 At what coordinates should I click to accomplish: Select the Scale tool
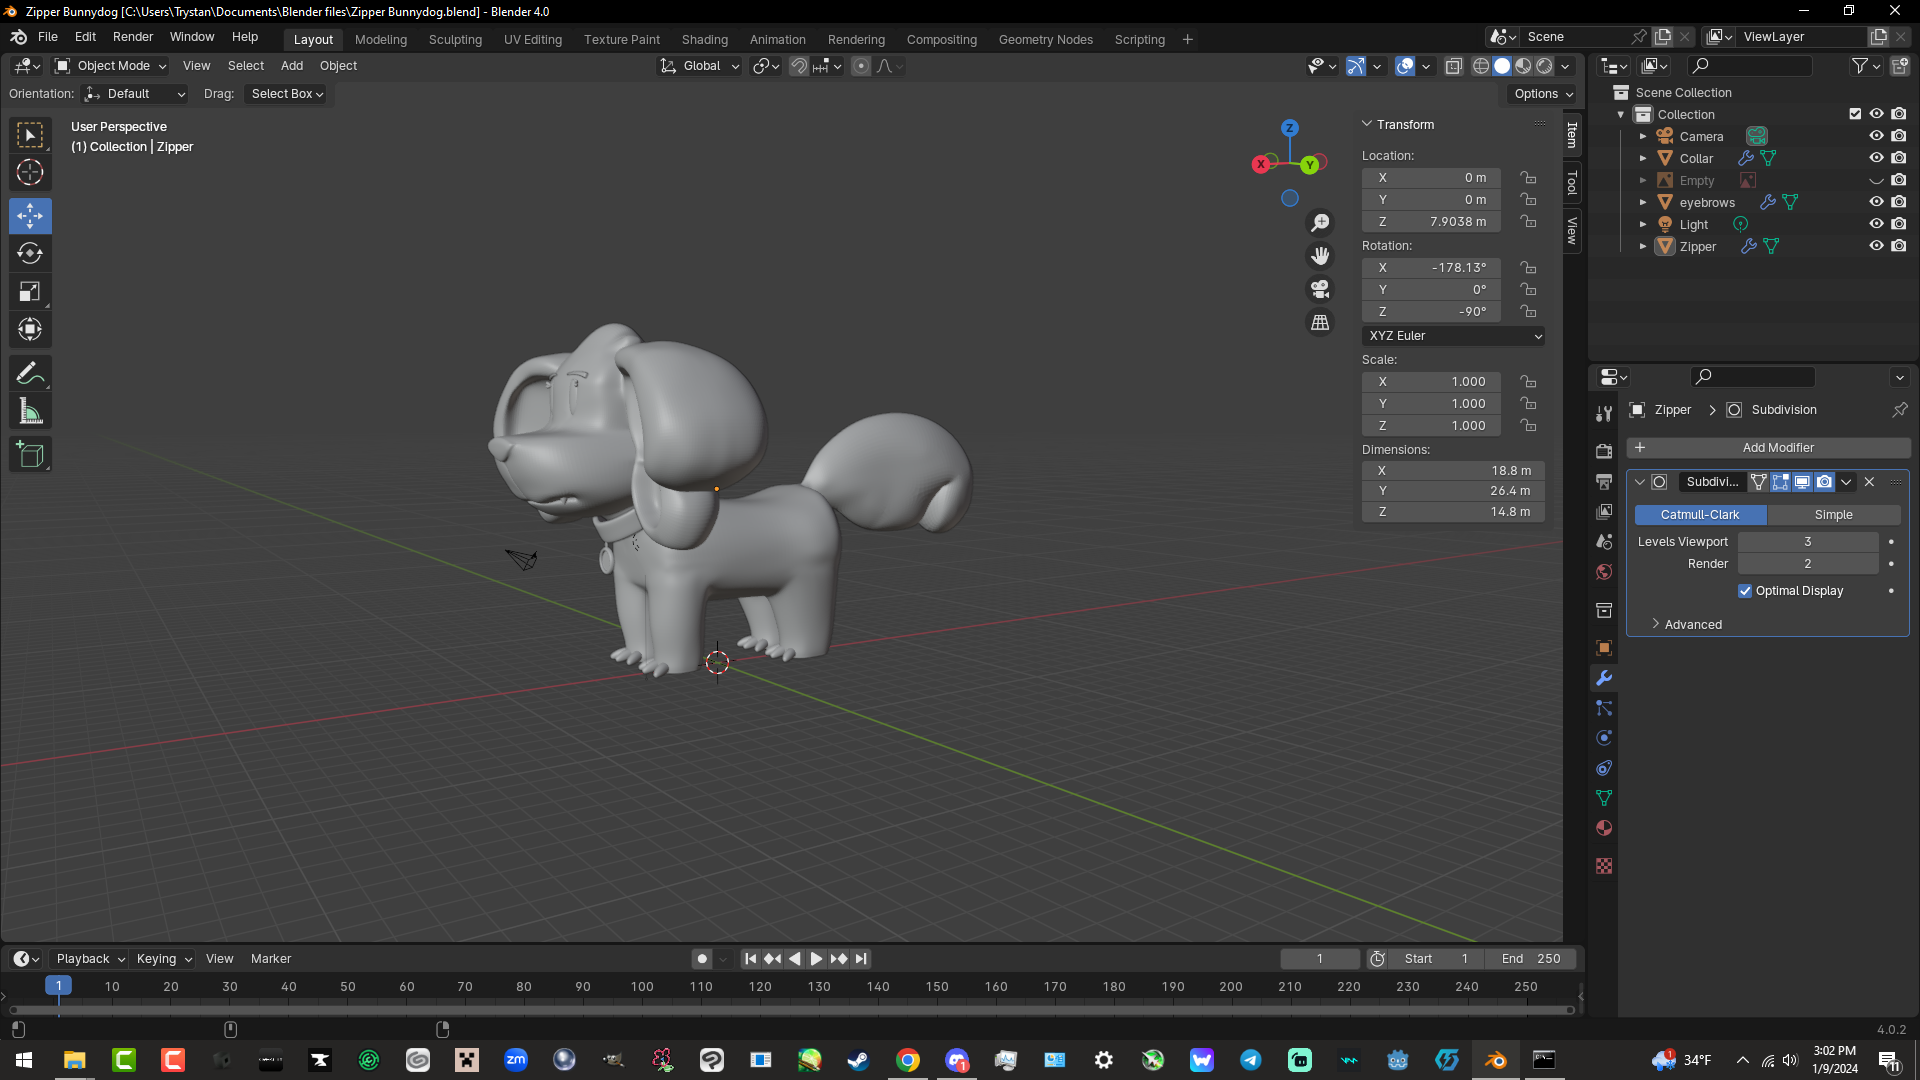pos(30,292)
